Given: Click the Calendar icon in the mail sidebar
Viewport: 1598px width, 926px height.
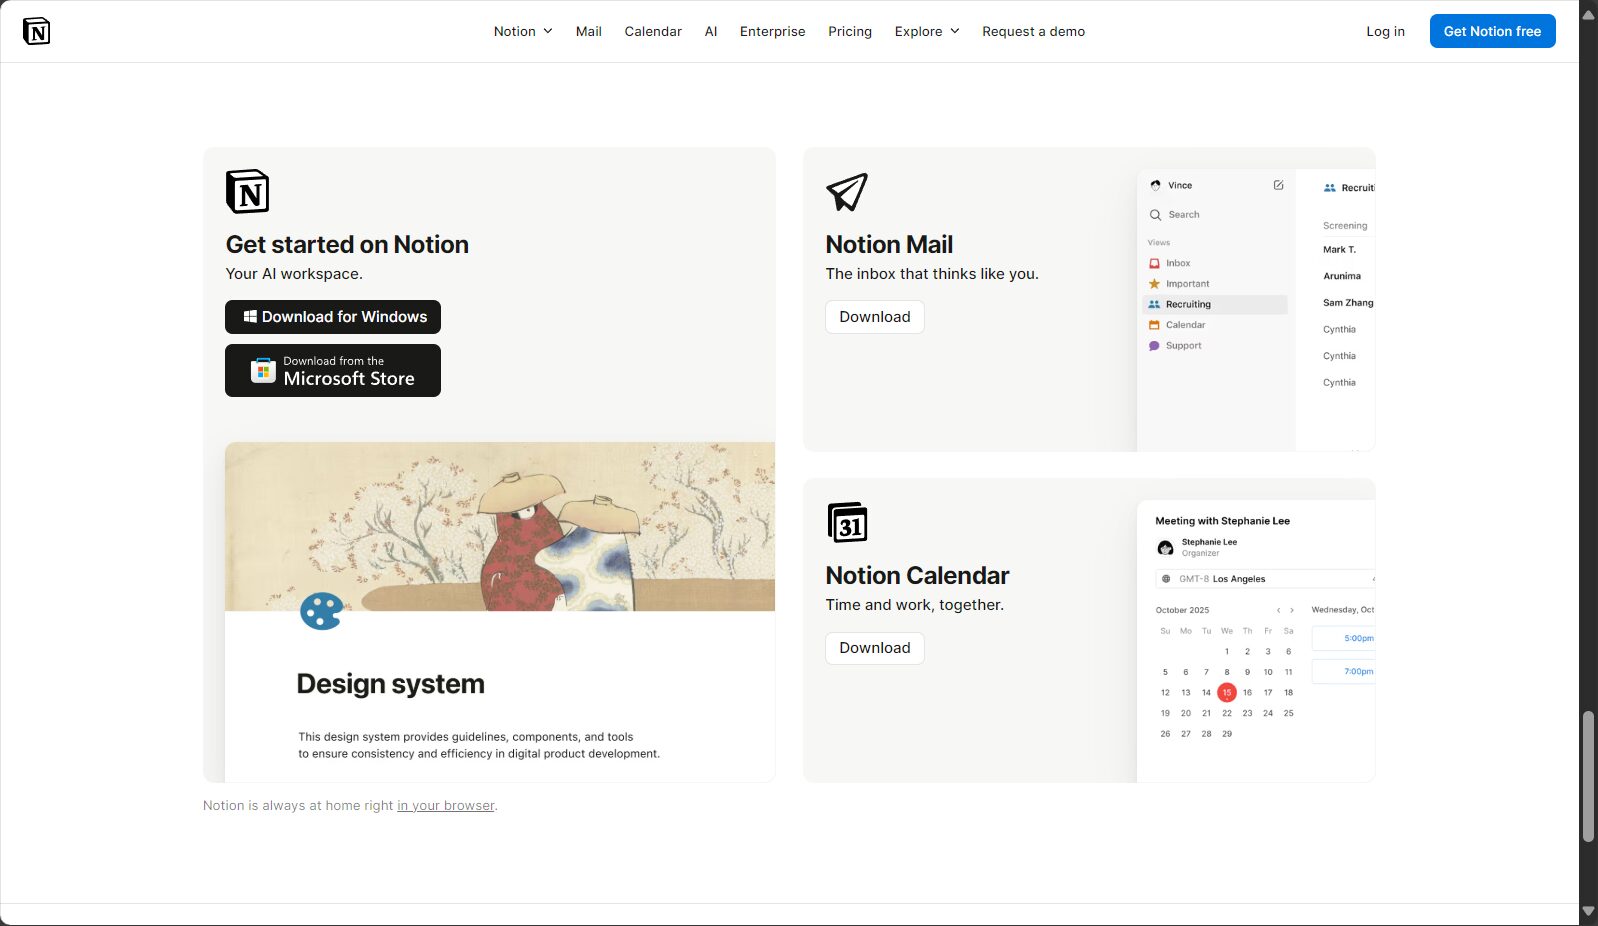Looking at the screenshot, I should [x=1154, y=325].
